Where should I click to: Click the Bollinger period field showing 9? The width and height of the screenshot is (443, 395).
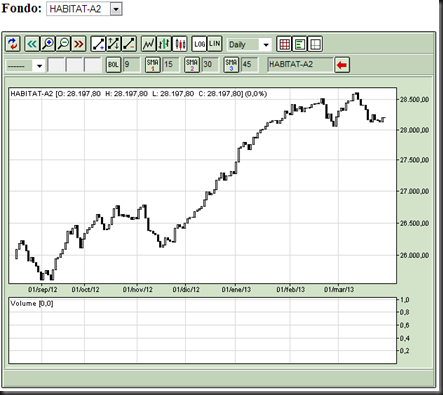pos(131,64)
